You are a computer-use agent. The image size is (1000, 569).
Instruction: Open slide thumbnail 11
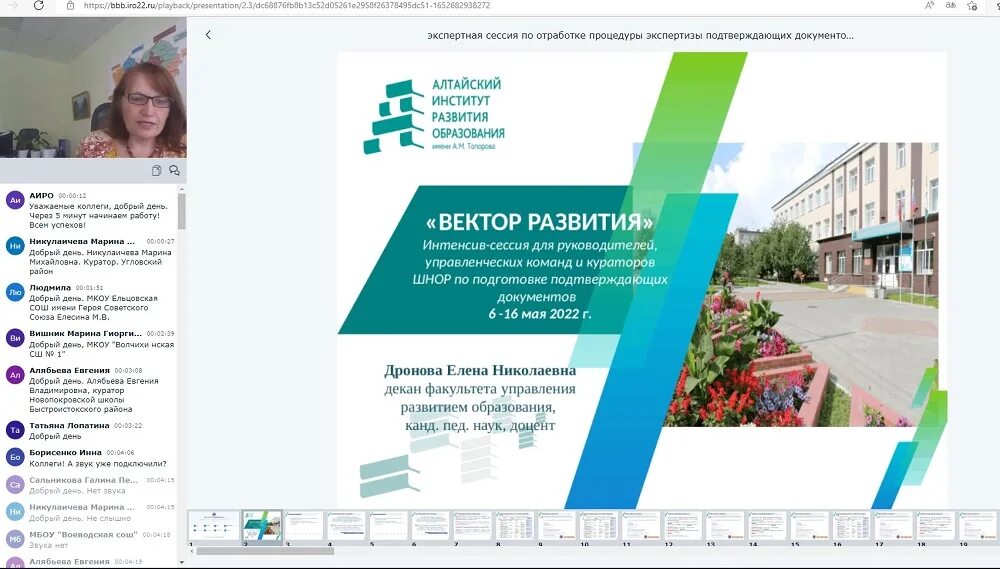tap(641, 527)
